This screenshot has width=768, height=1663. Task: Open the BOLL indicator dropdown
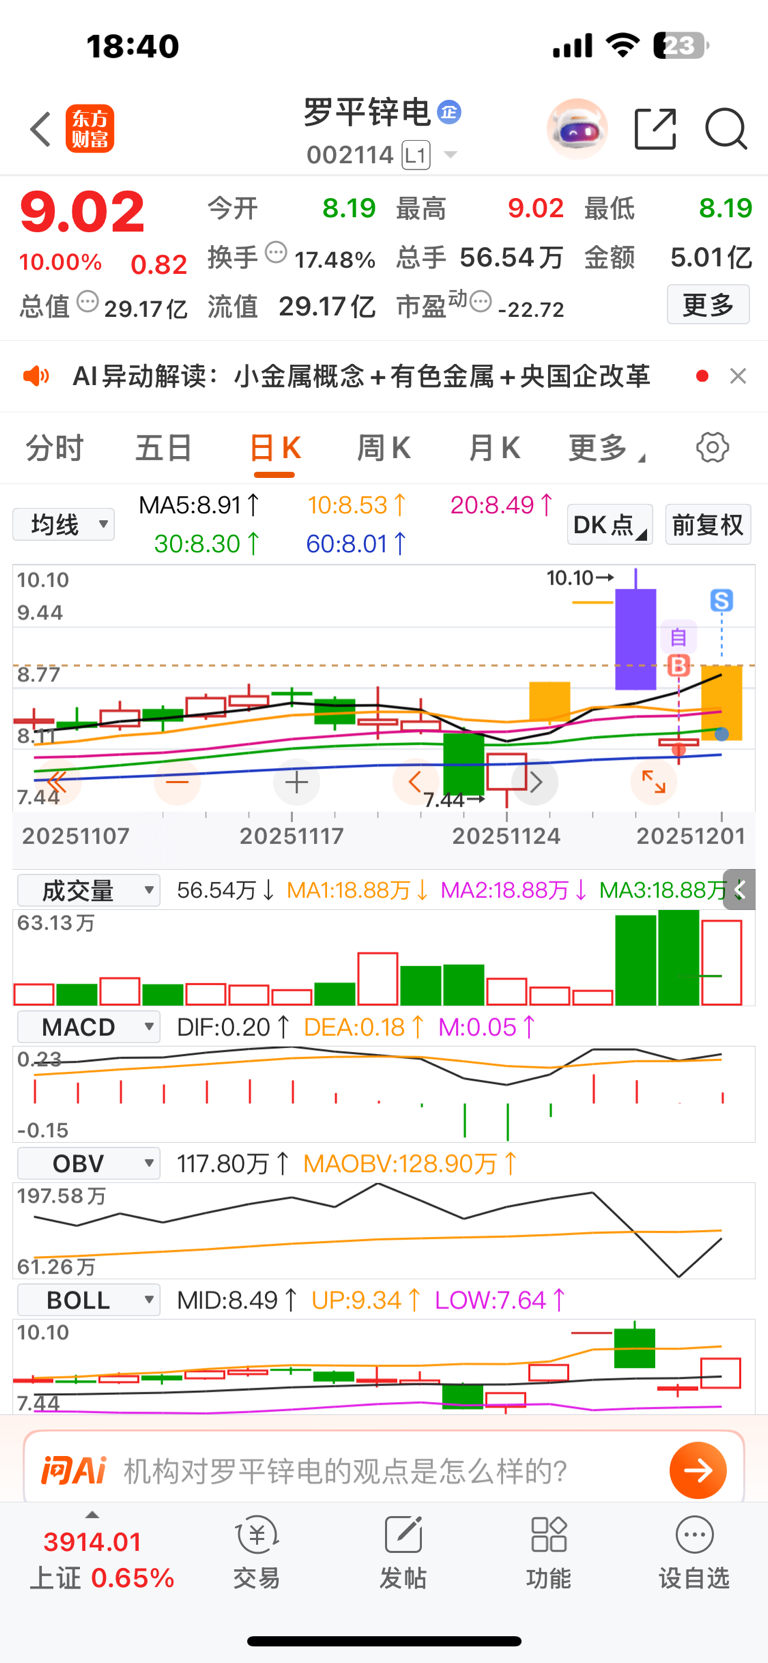[x=88, y=1300]
